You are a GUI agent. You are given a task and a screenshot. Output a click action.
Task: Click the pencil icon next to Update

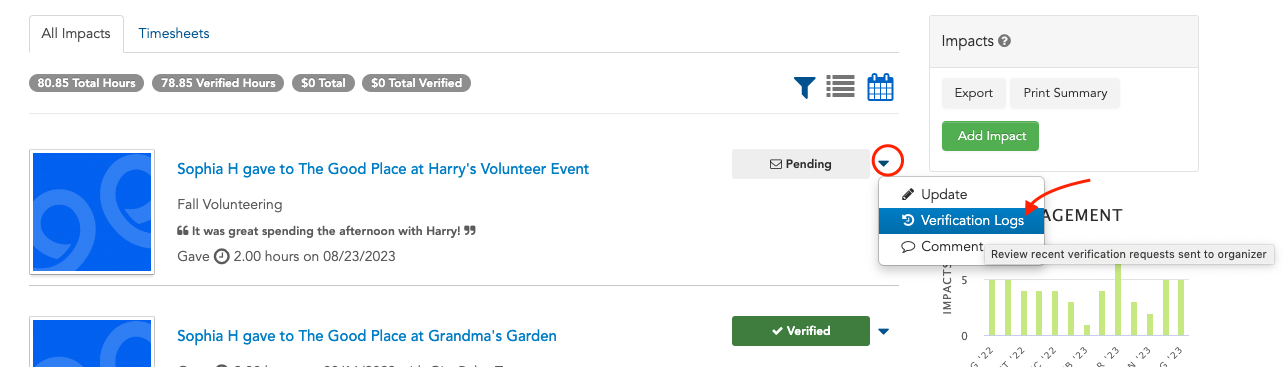pos(908,194)
